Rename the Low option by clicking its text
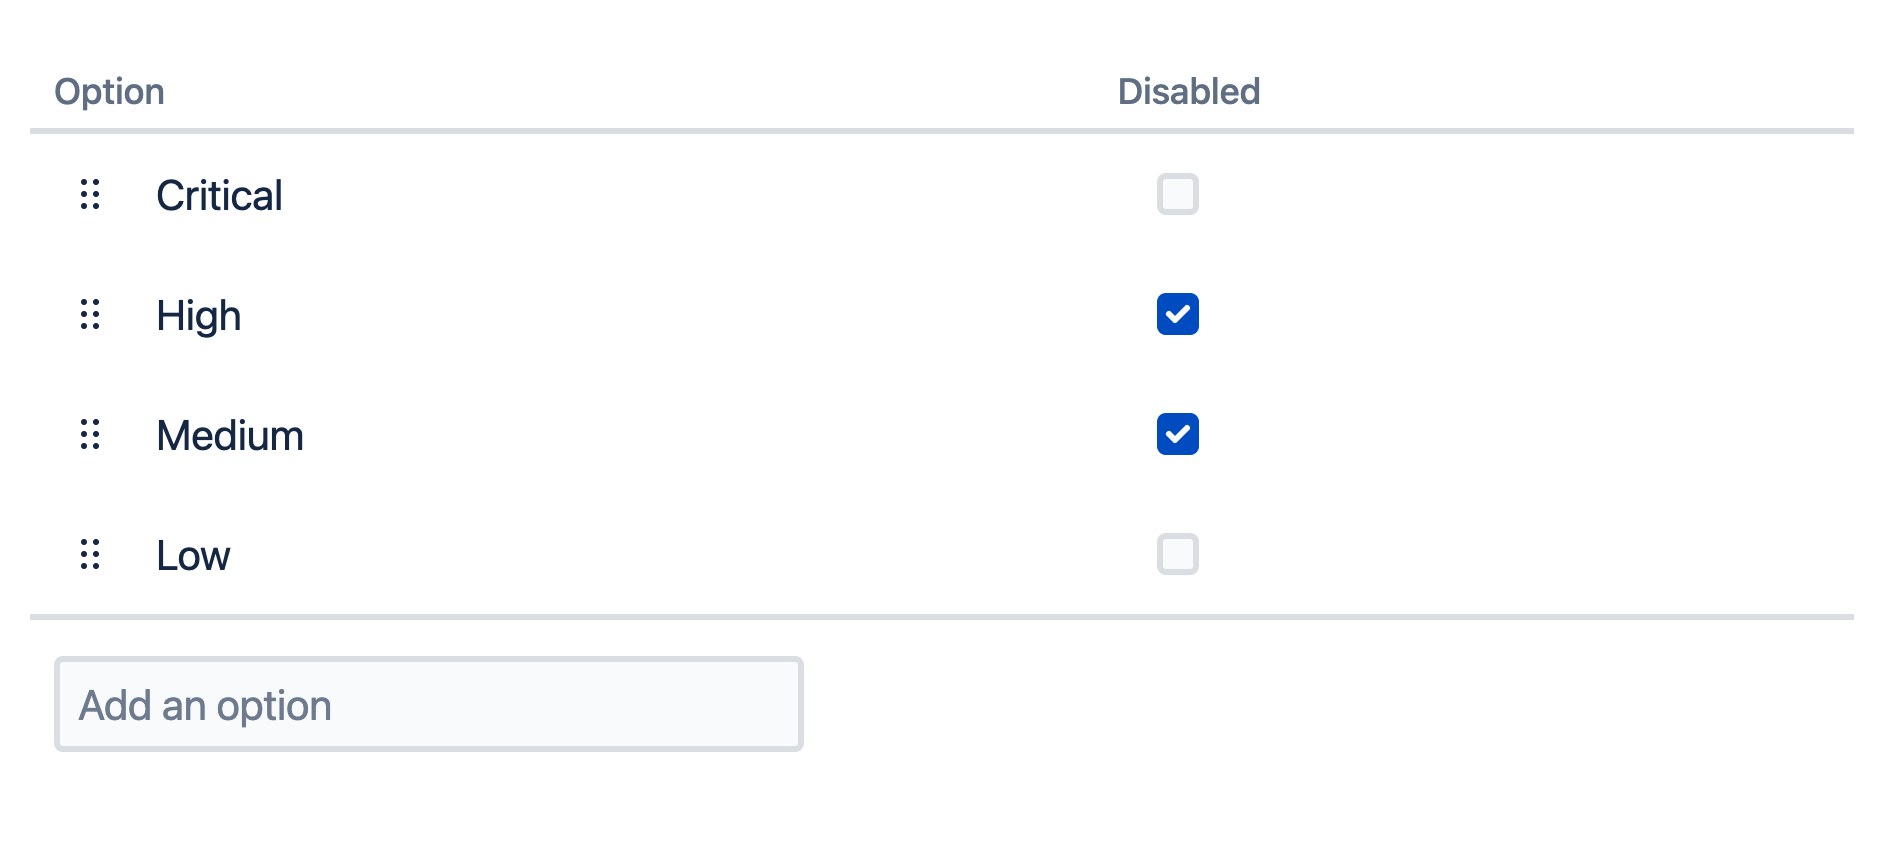 click(193, 556)
